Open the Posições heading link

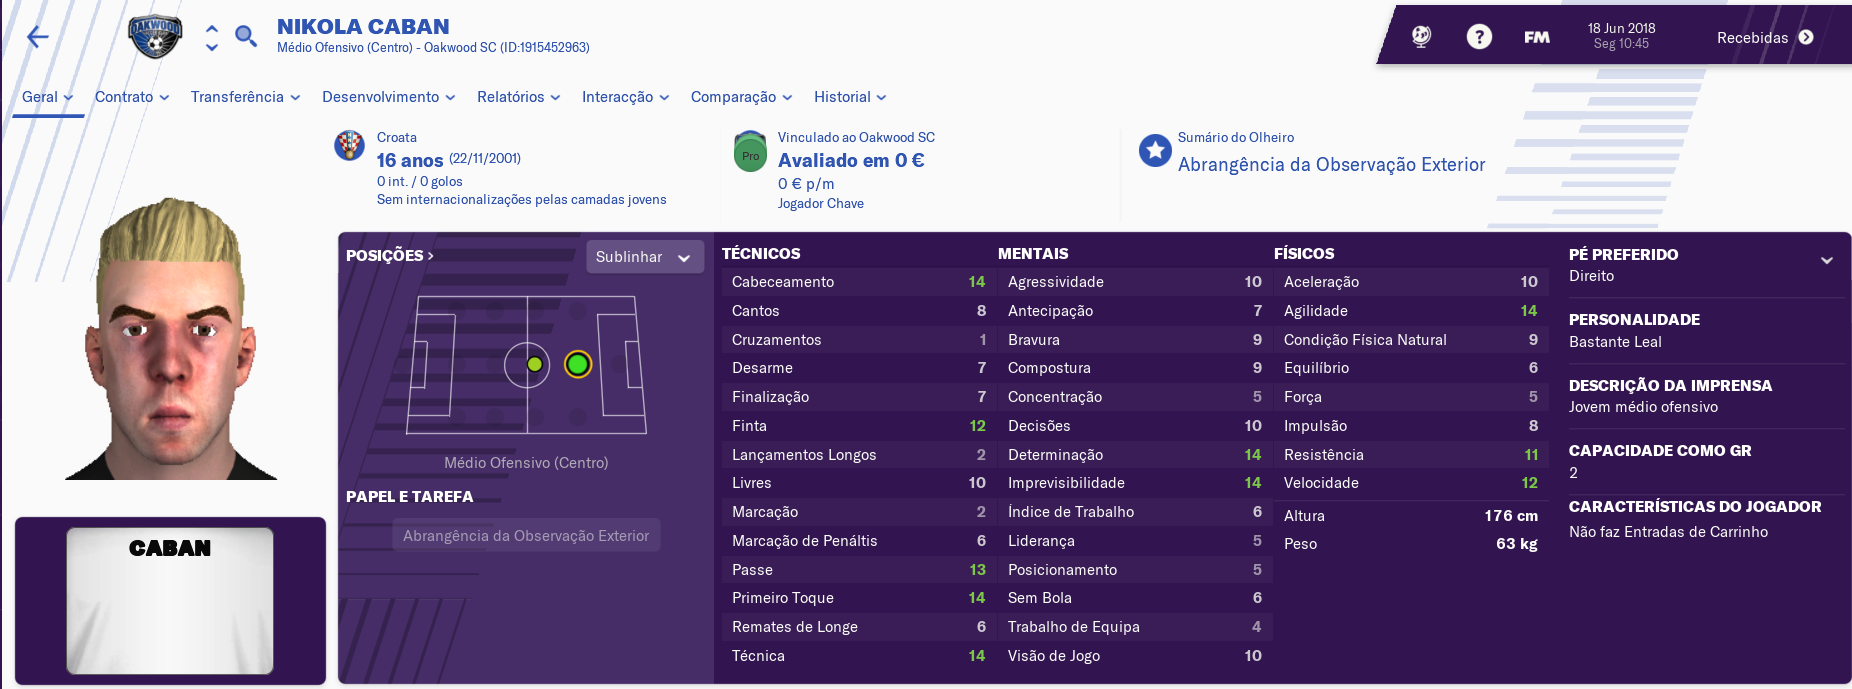390,256
